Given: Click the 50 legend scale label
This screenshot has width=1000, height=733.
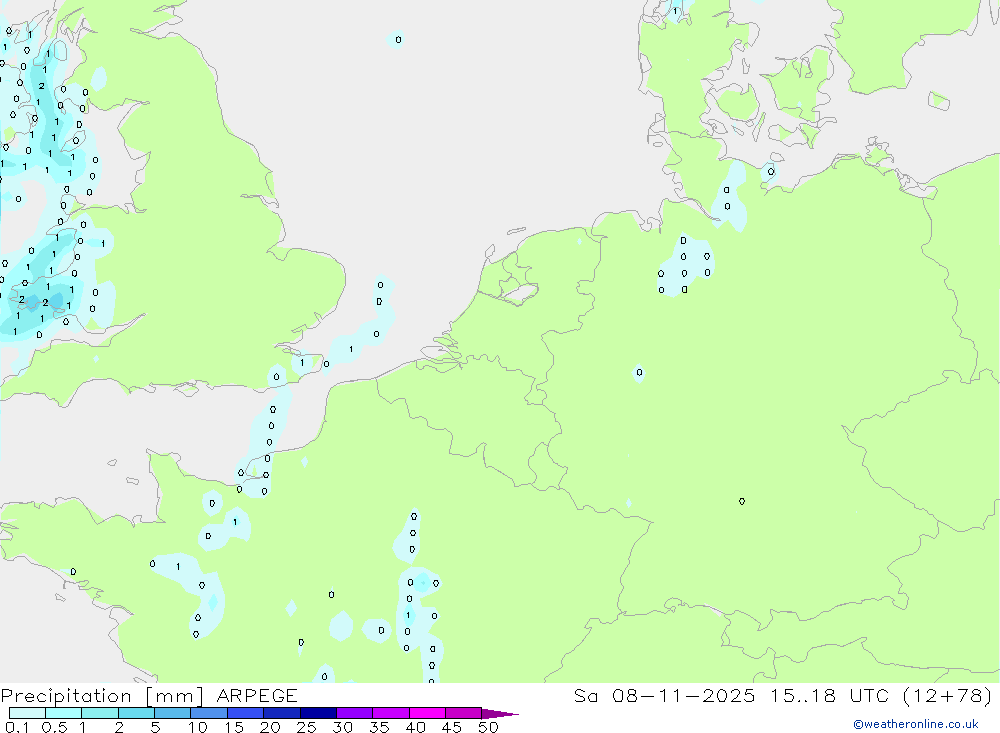Looking at the screenshot, I should tap(489, 727).
